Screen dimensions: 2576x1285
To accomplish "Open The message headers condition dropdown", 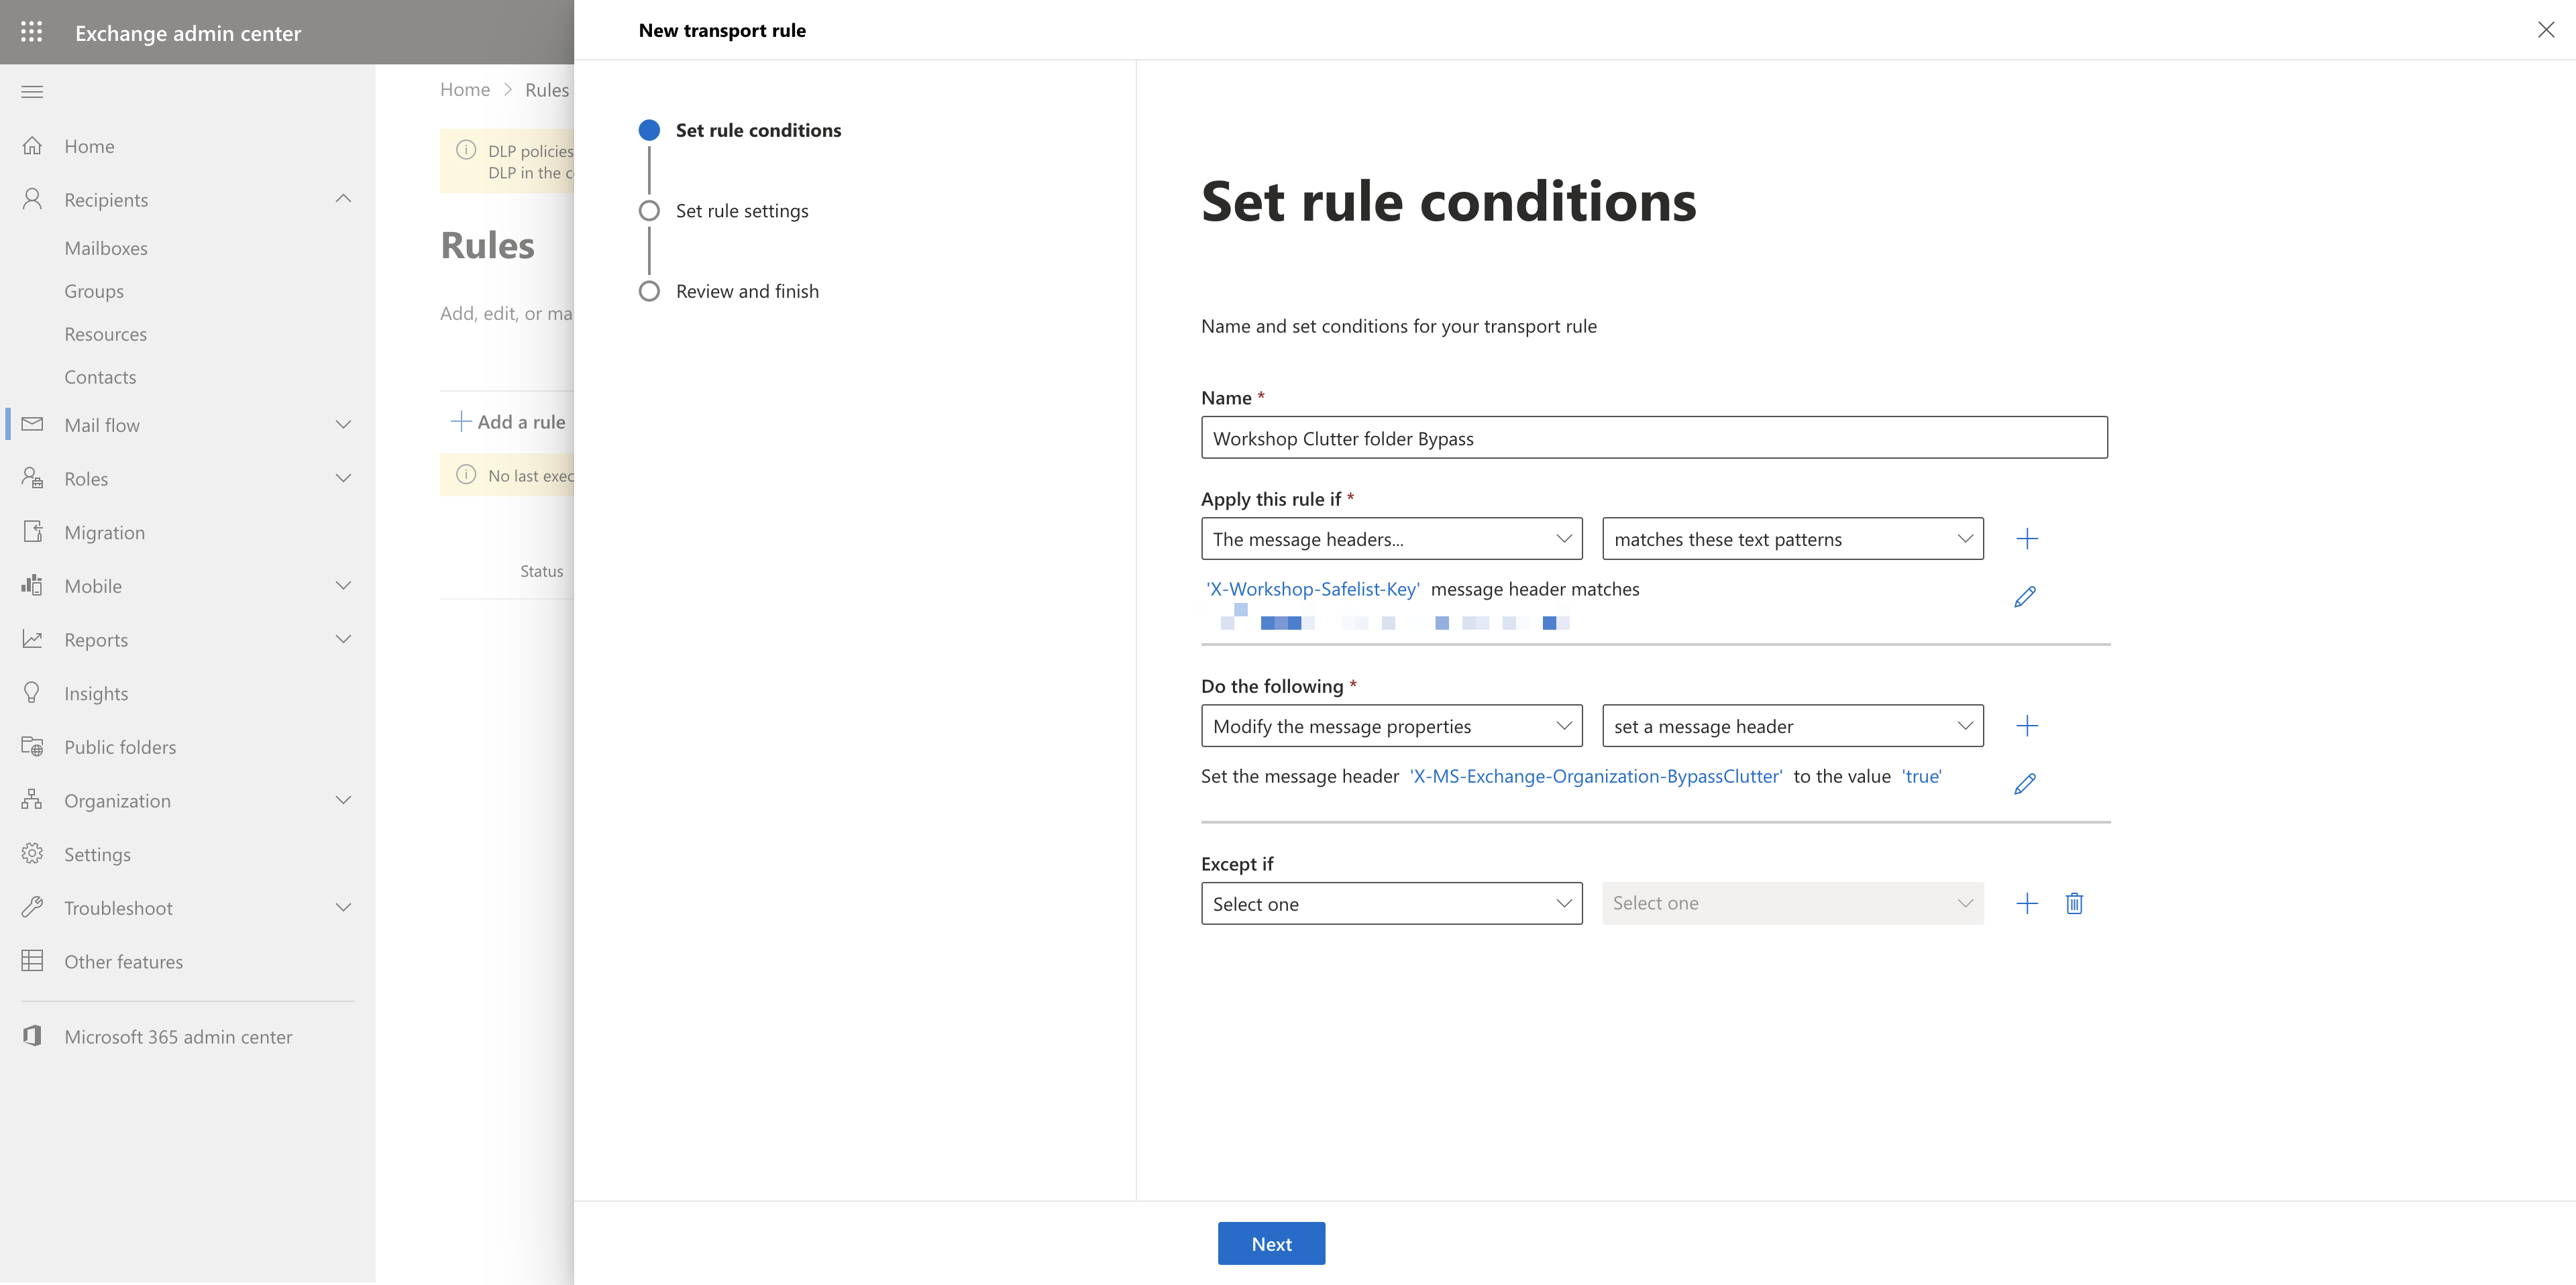I will pyautogui.click(x=1391, y=539).
